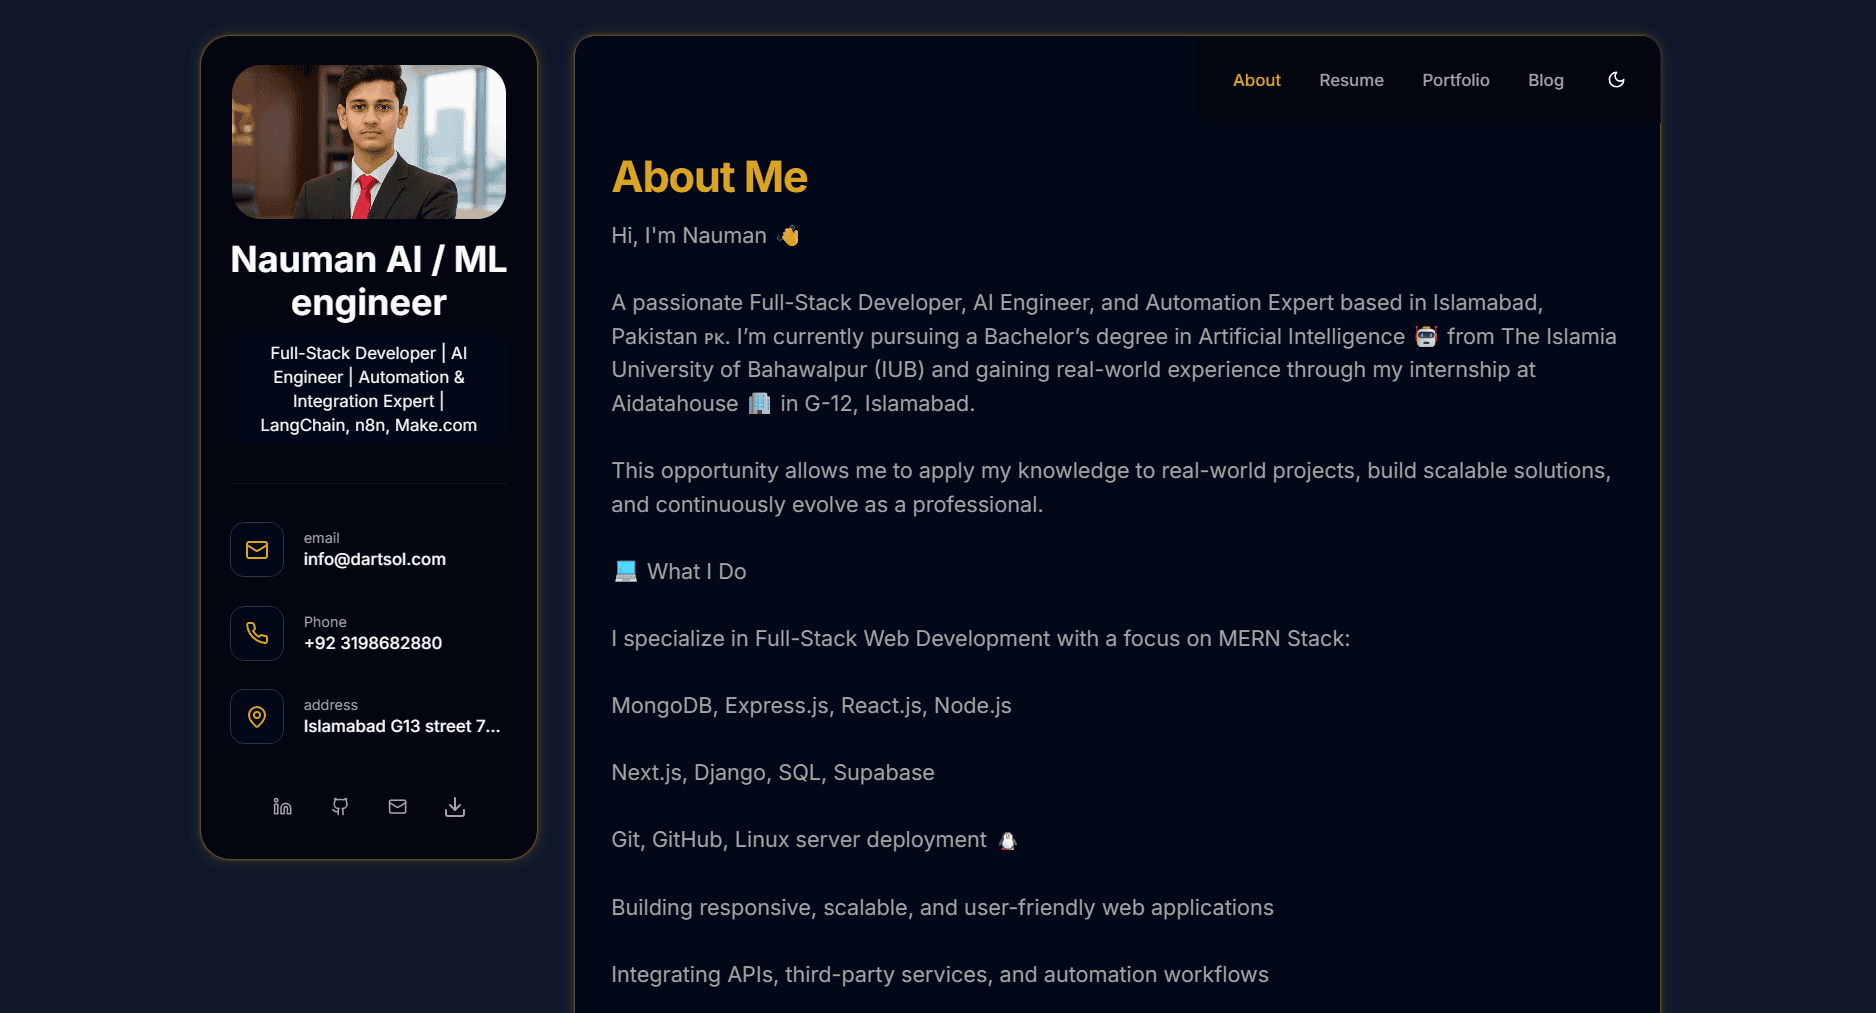The image size is (1876, 1013).
Task: Expand the About Me heading
Action: (x=709, y=177)
